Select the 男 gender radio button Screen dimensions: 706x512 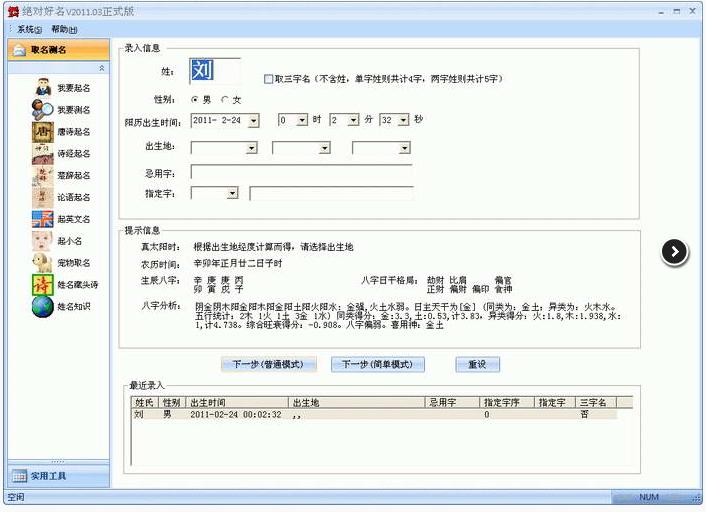pyautogui.click(x=195, y=100)
